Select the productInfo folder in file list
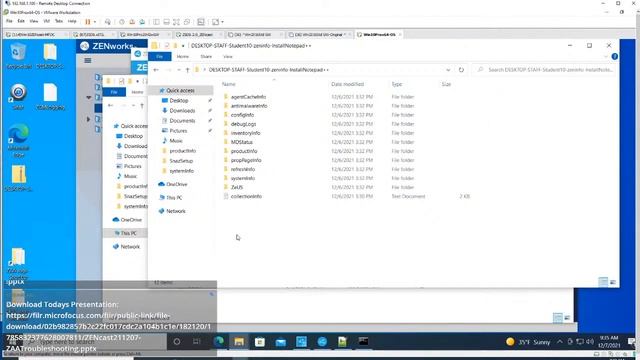Image resolution: width=640 pixels, height=360 pixels. [244, 151]
